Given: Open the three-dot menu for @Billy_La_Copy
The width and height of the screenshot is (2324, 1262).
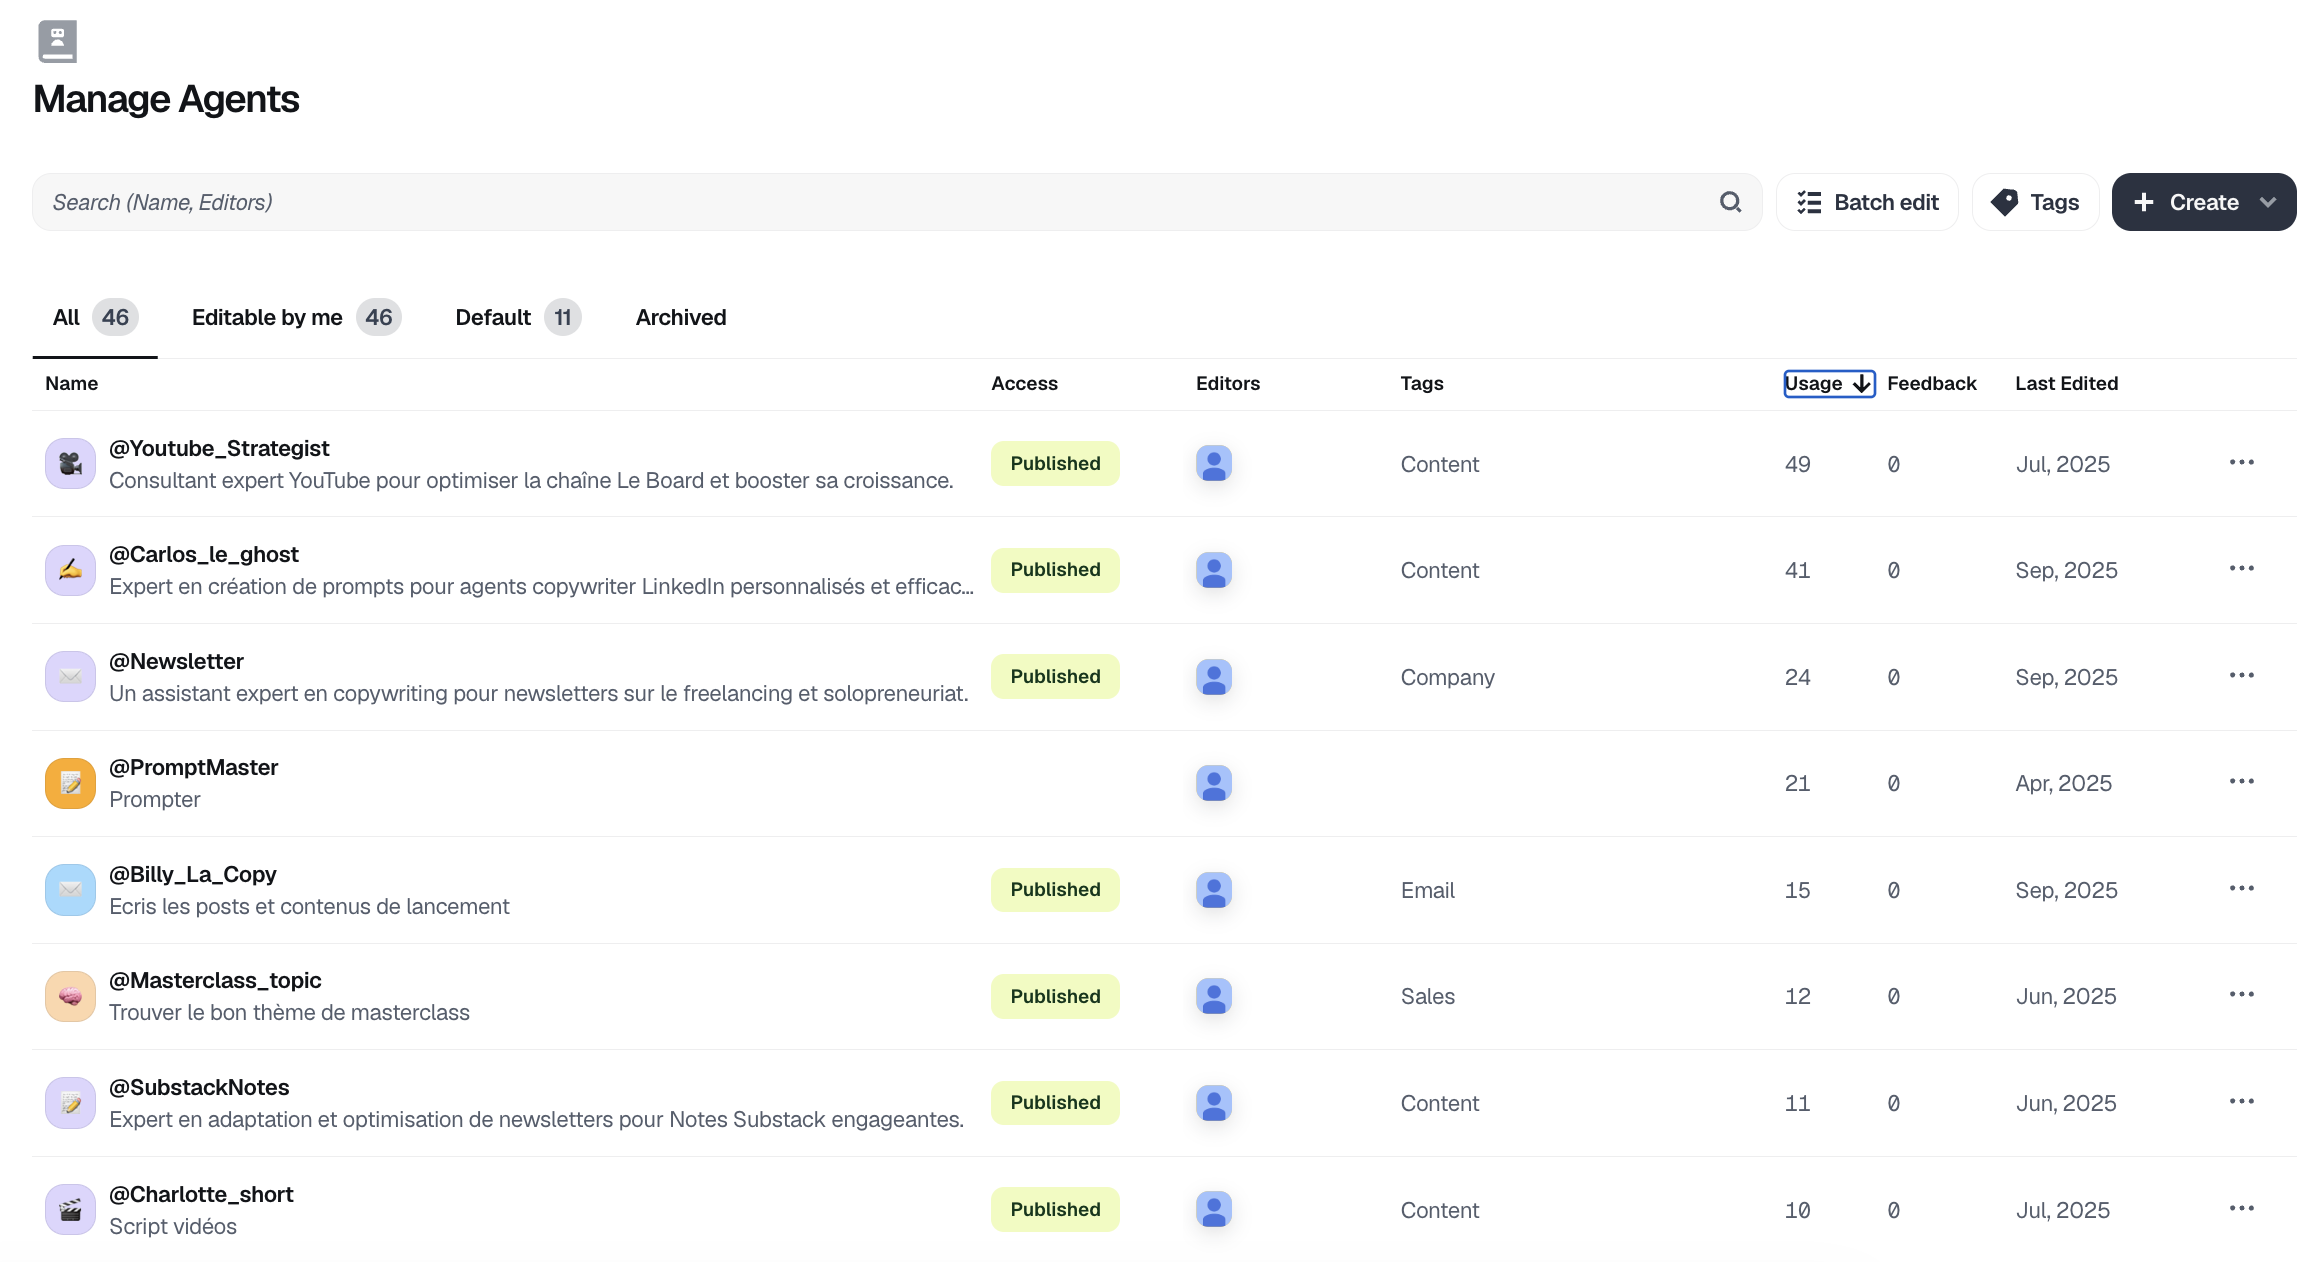Looking at the screenshot, I should click(2241, 889).
